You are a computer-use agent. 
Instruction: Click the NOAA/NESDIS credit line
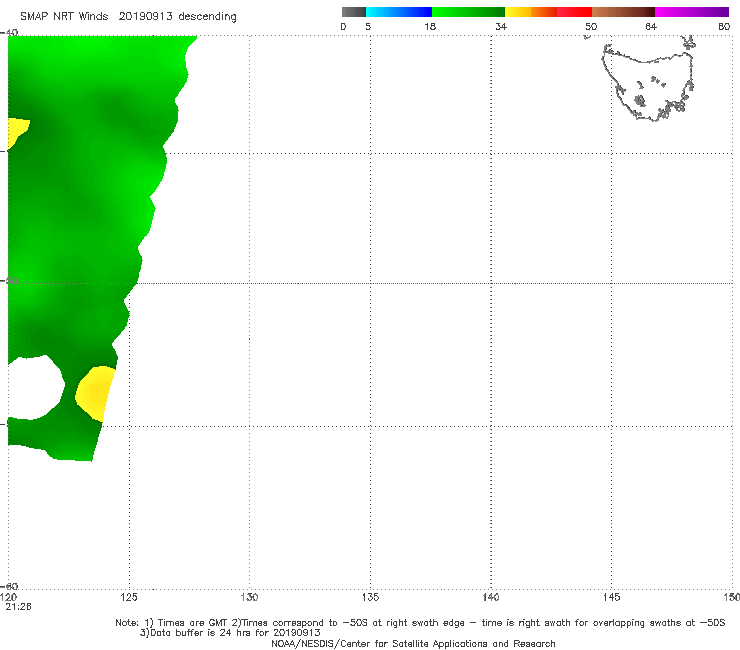(413, 644)
